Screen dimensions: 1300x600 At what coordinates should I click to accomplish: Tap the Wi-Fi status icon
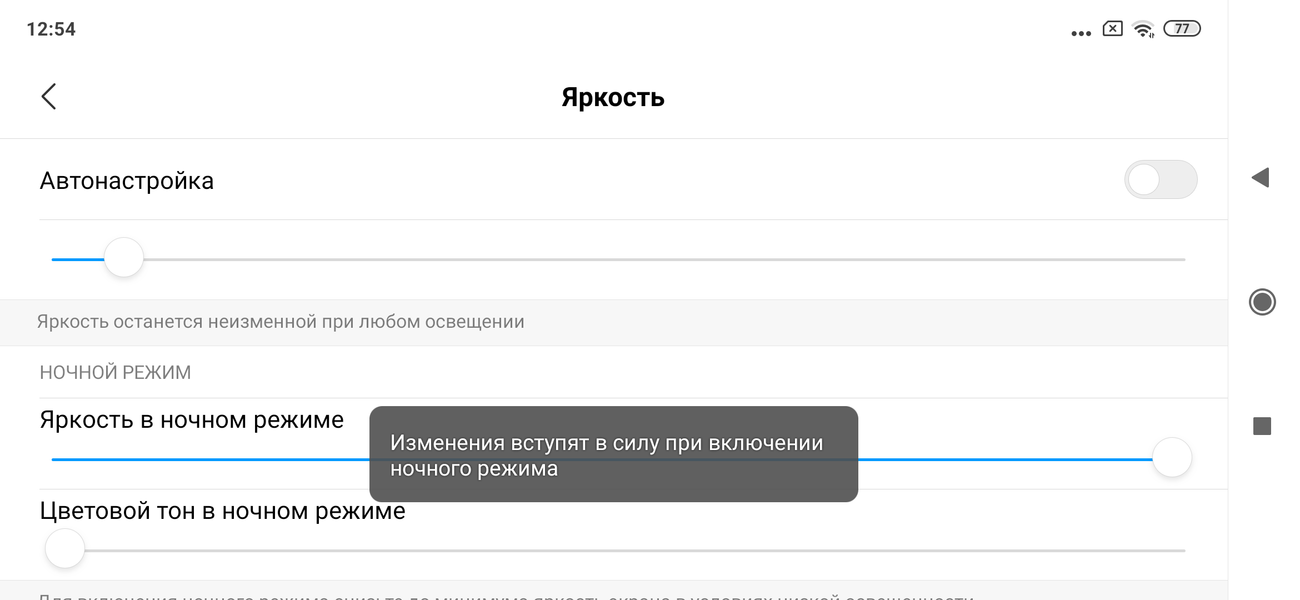(1143, 29)
